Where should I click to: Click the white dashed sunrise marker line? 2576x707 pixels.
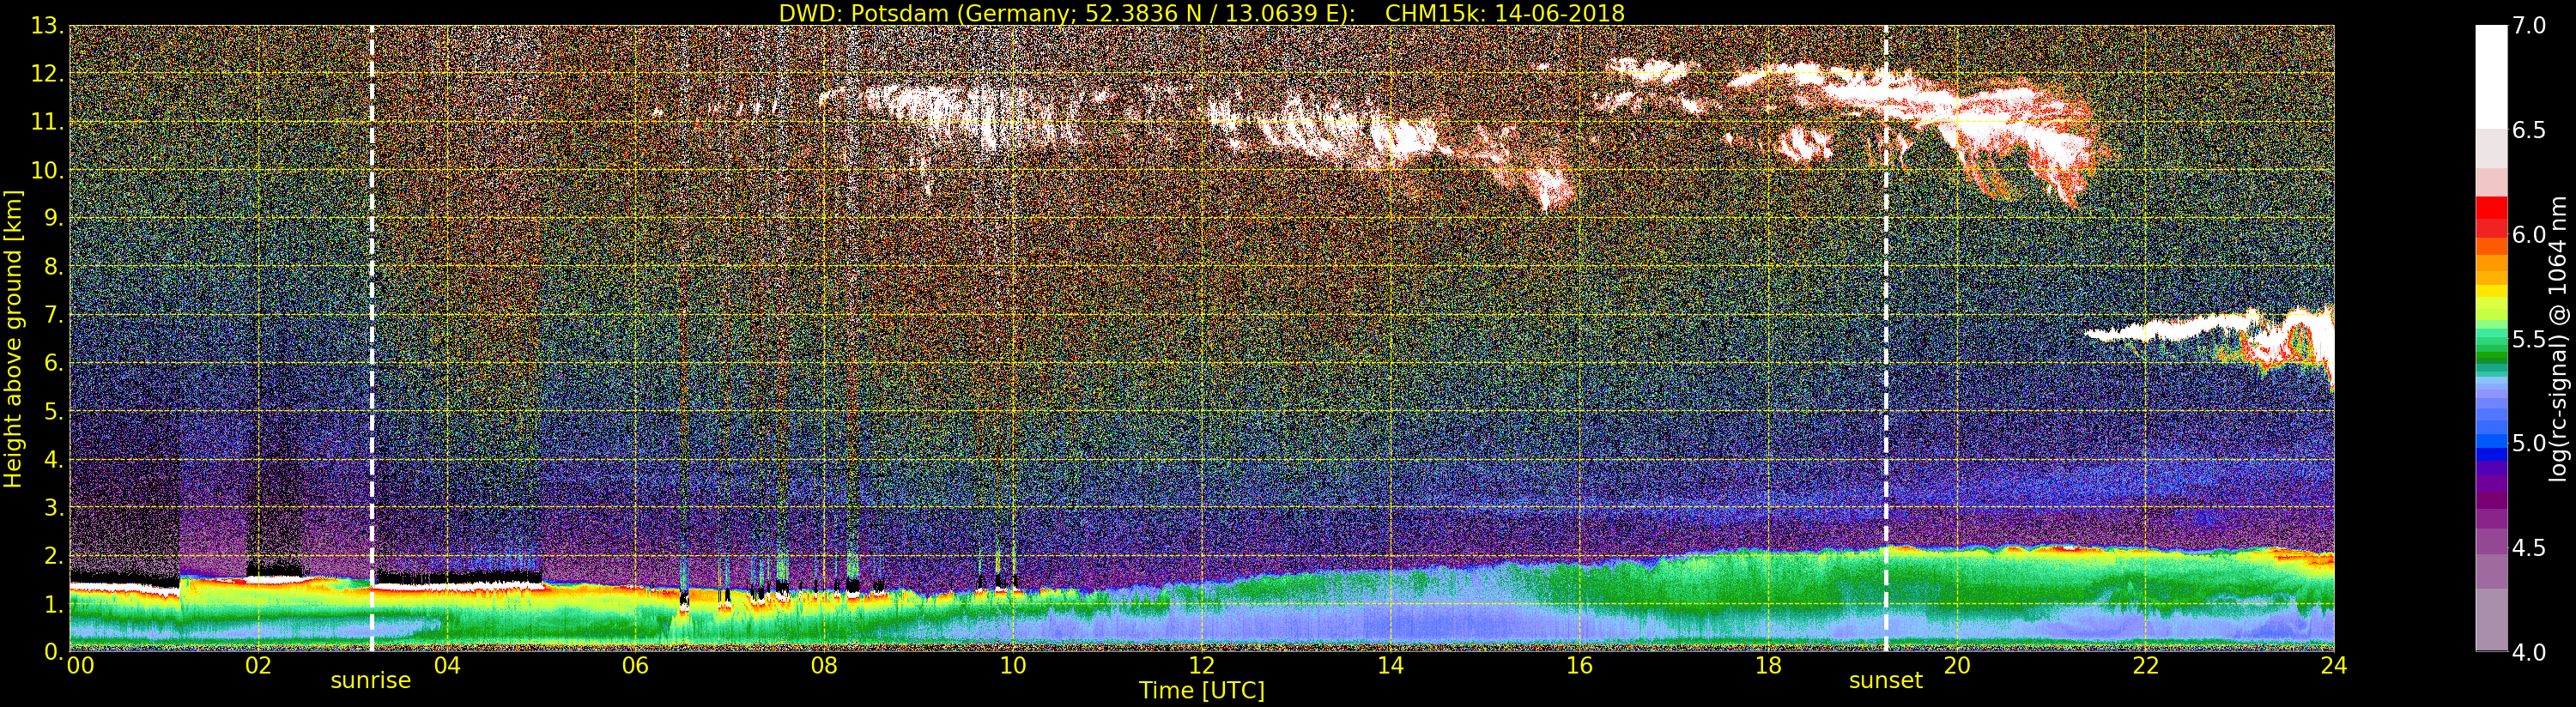(x=372, y=338)
